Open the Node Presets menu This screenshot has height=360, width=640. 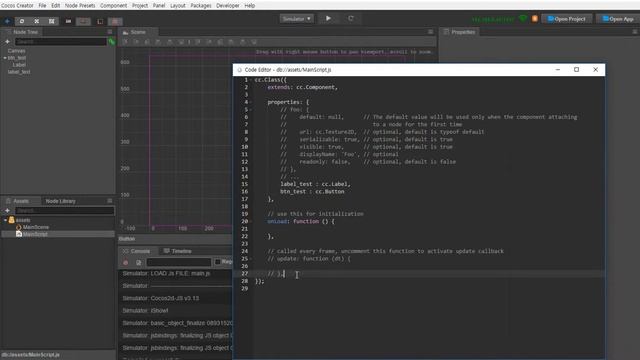[x=80, y=6]
